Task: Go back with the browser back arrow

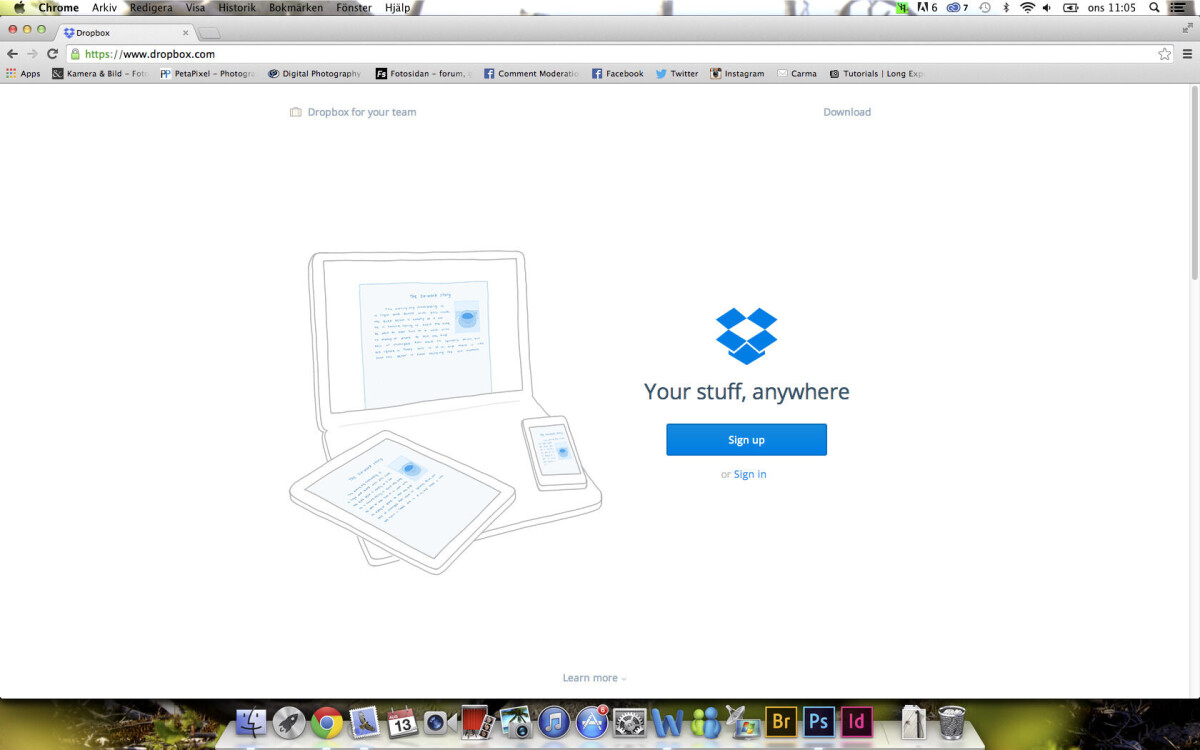Action: tap(12, 54)
